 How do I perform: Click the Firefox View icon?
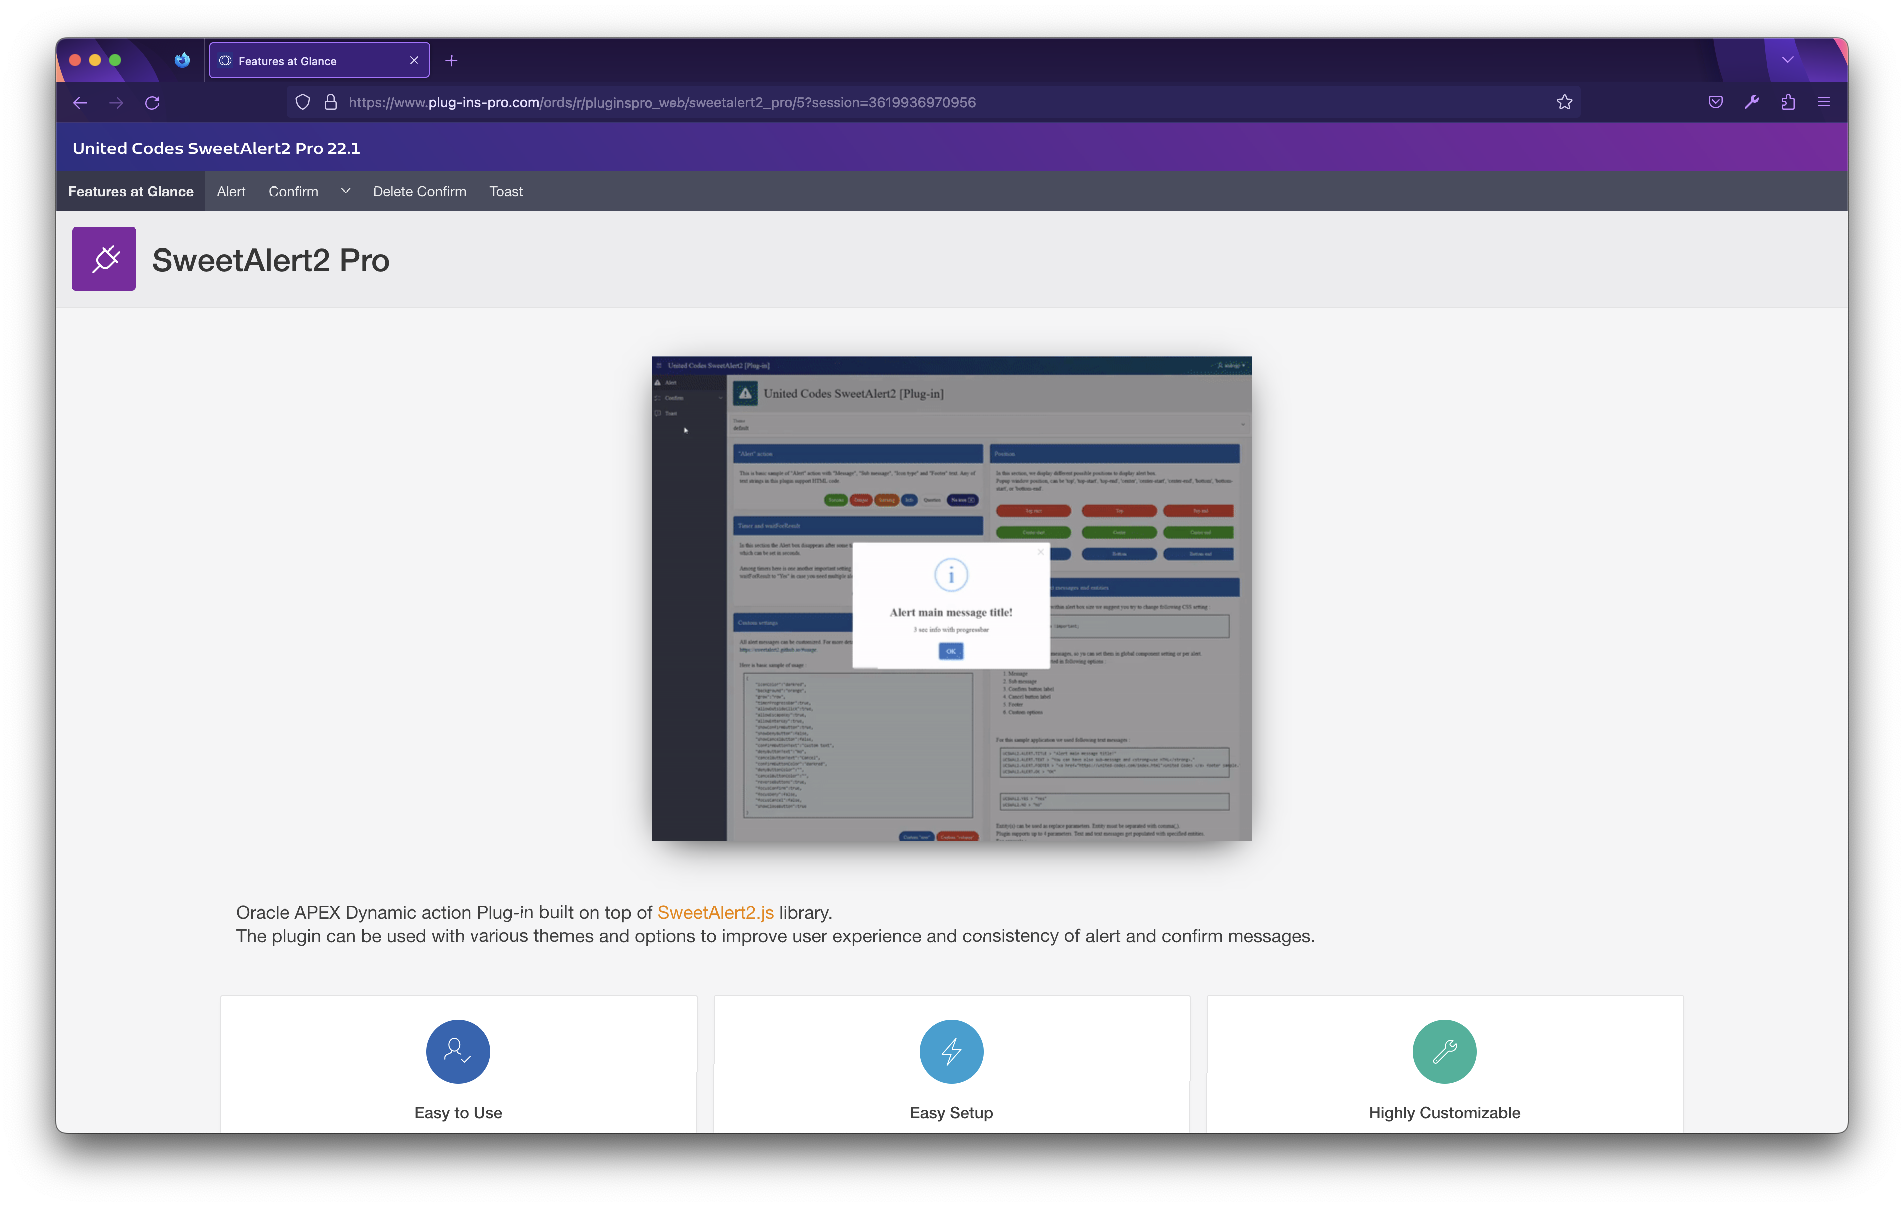pos(182,60)
